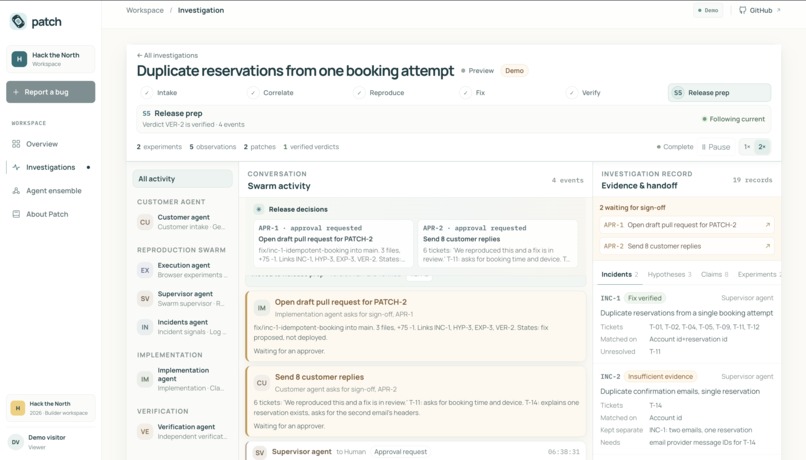Select the CU Customer agent avatar
The width and height of the screenshot is (806, 460).
(145, 222)
